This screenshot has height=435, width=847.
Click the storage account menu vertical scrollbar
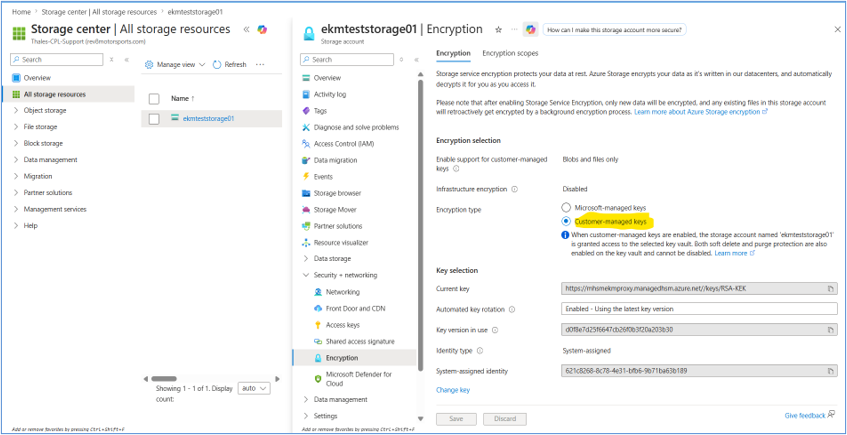tap(420, 226)
